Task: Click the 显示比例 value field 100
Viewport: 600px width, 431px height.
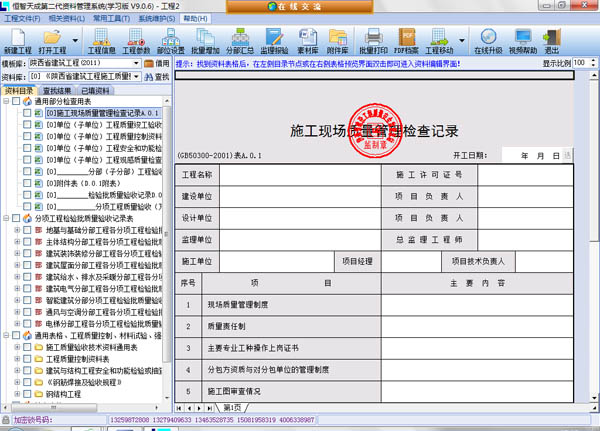Action: pos(581,63)
